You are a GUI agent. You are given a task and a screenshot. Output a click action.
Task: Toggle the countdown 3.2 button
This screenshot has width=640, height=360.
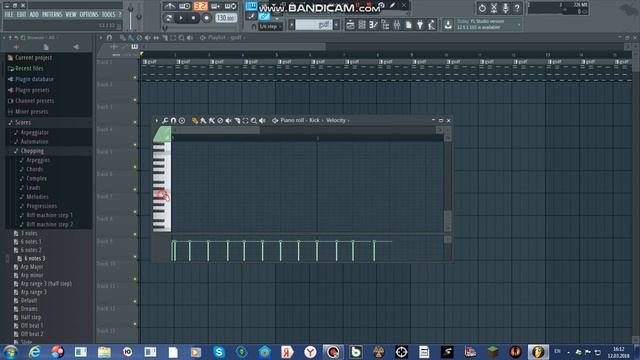(x=200, y=6)
